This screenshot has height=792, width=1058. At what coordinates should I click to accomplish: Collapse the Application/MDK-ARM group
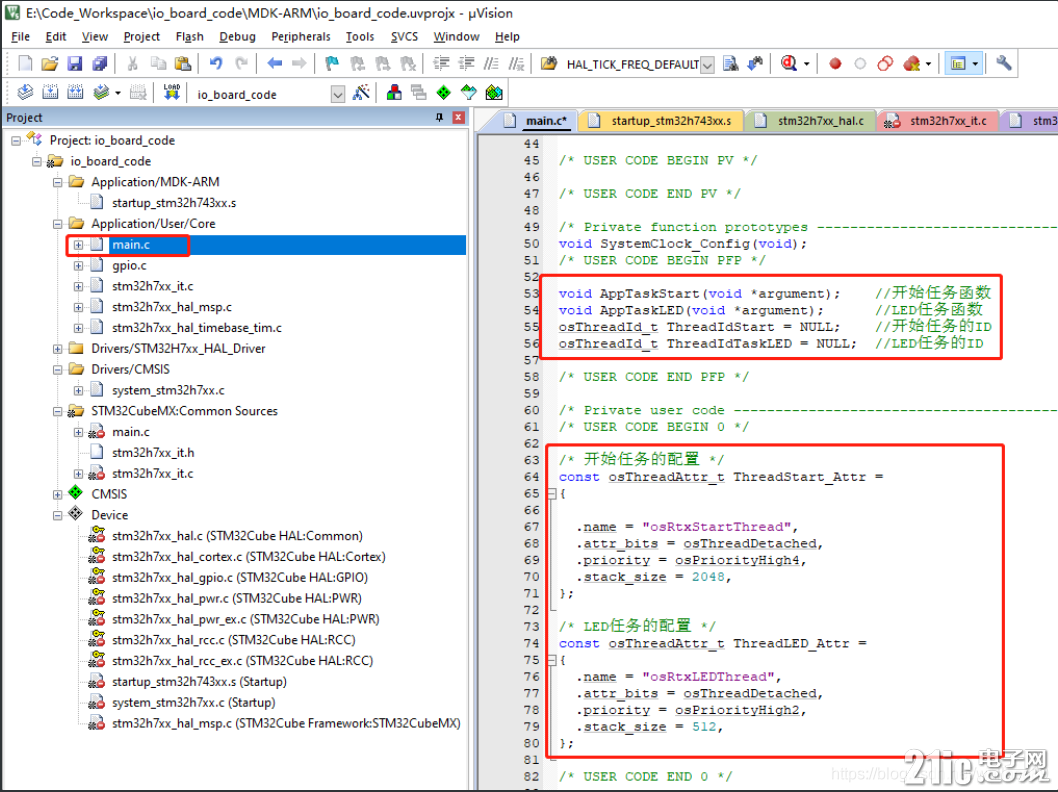pos(58,182)
